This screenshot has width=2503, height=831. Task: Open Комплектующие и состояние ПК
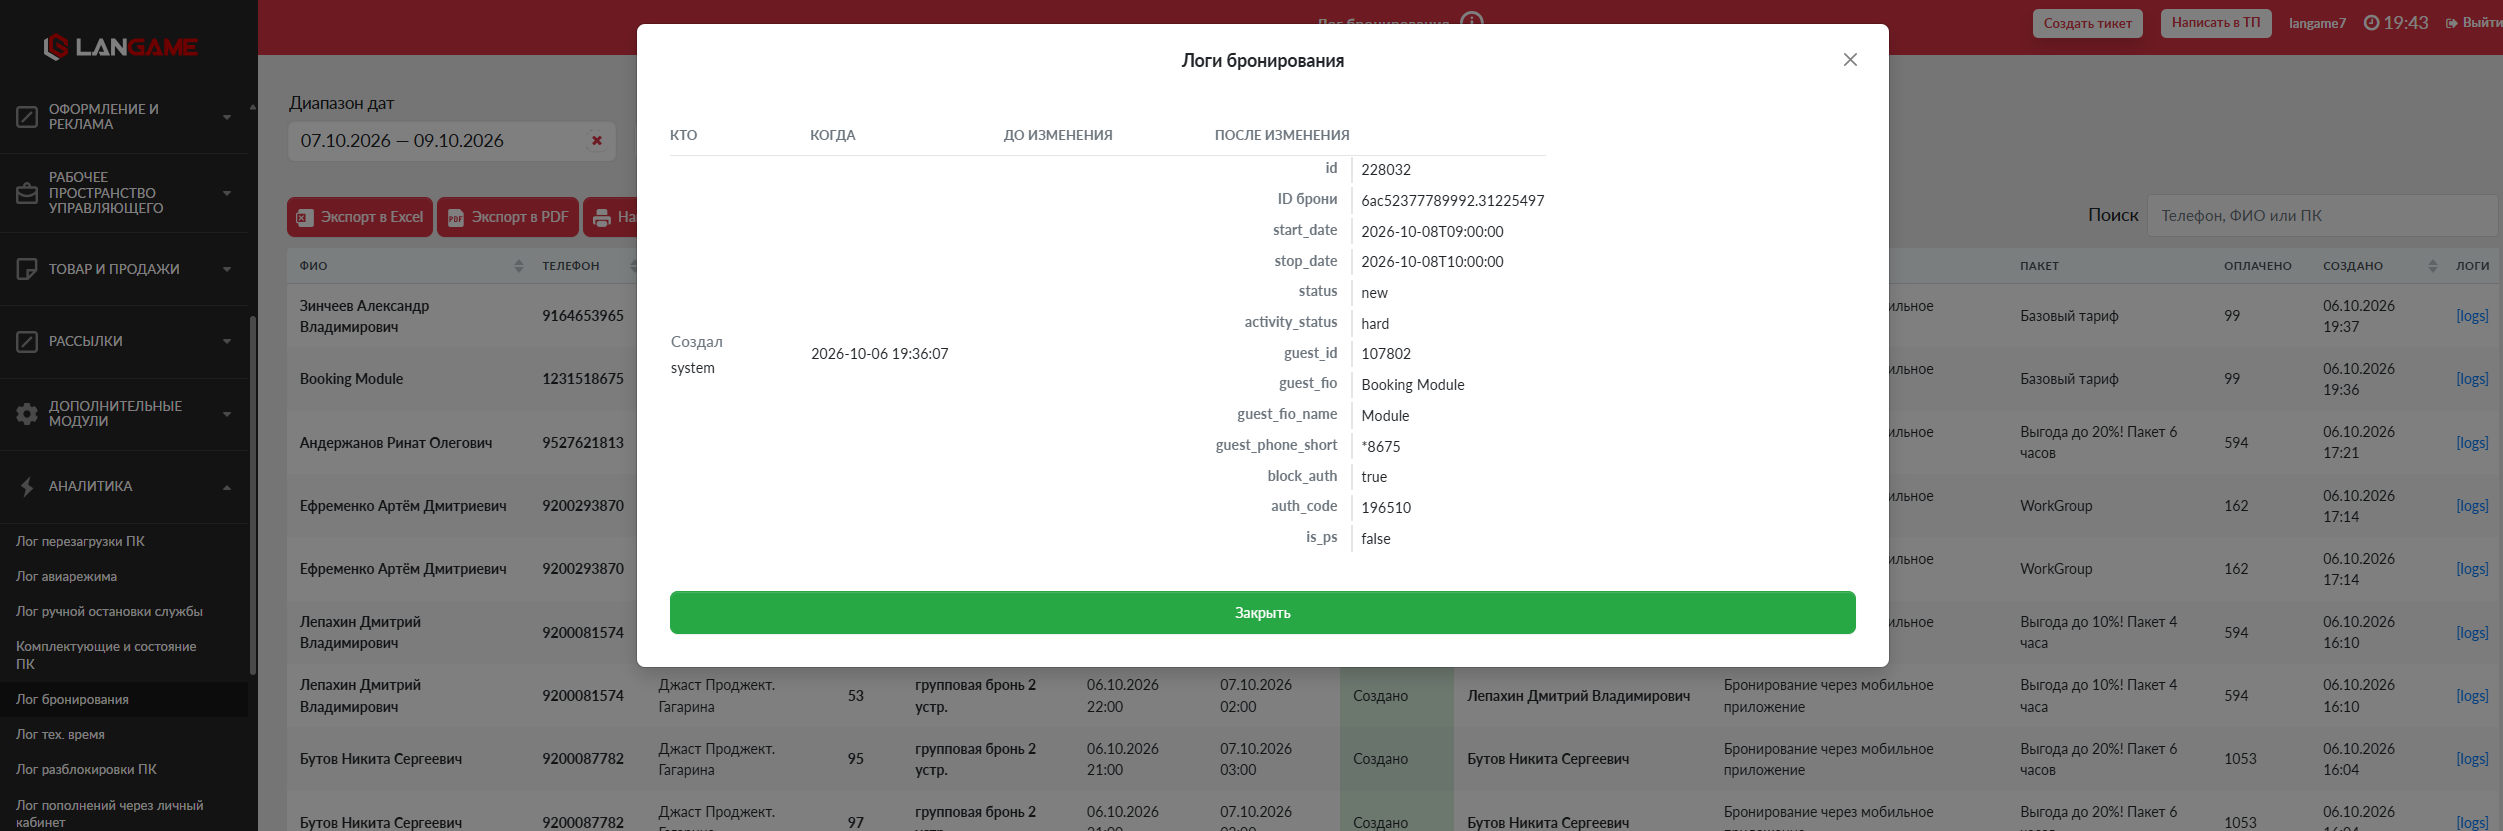point(106,655)
